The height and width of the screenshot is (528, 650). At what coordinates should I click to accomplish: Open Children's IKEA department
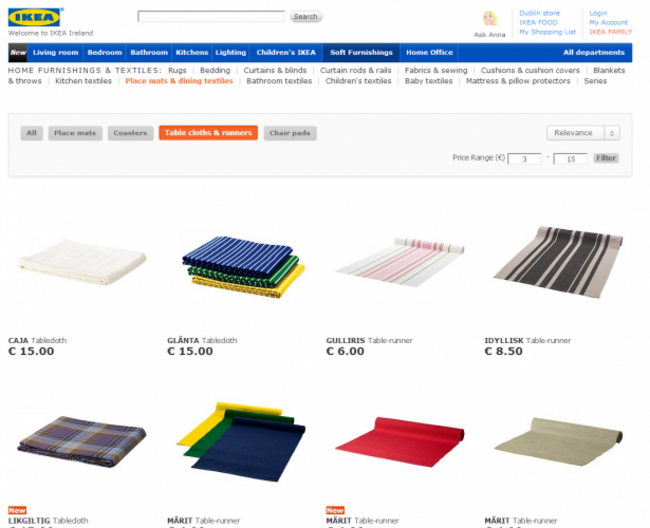tap(286, 53)
